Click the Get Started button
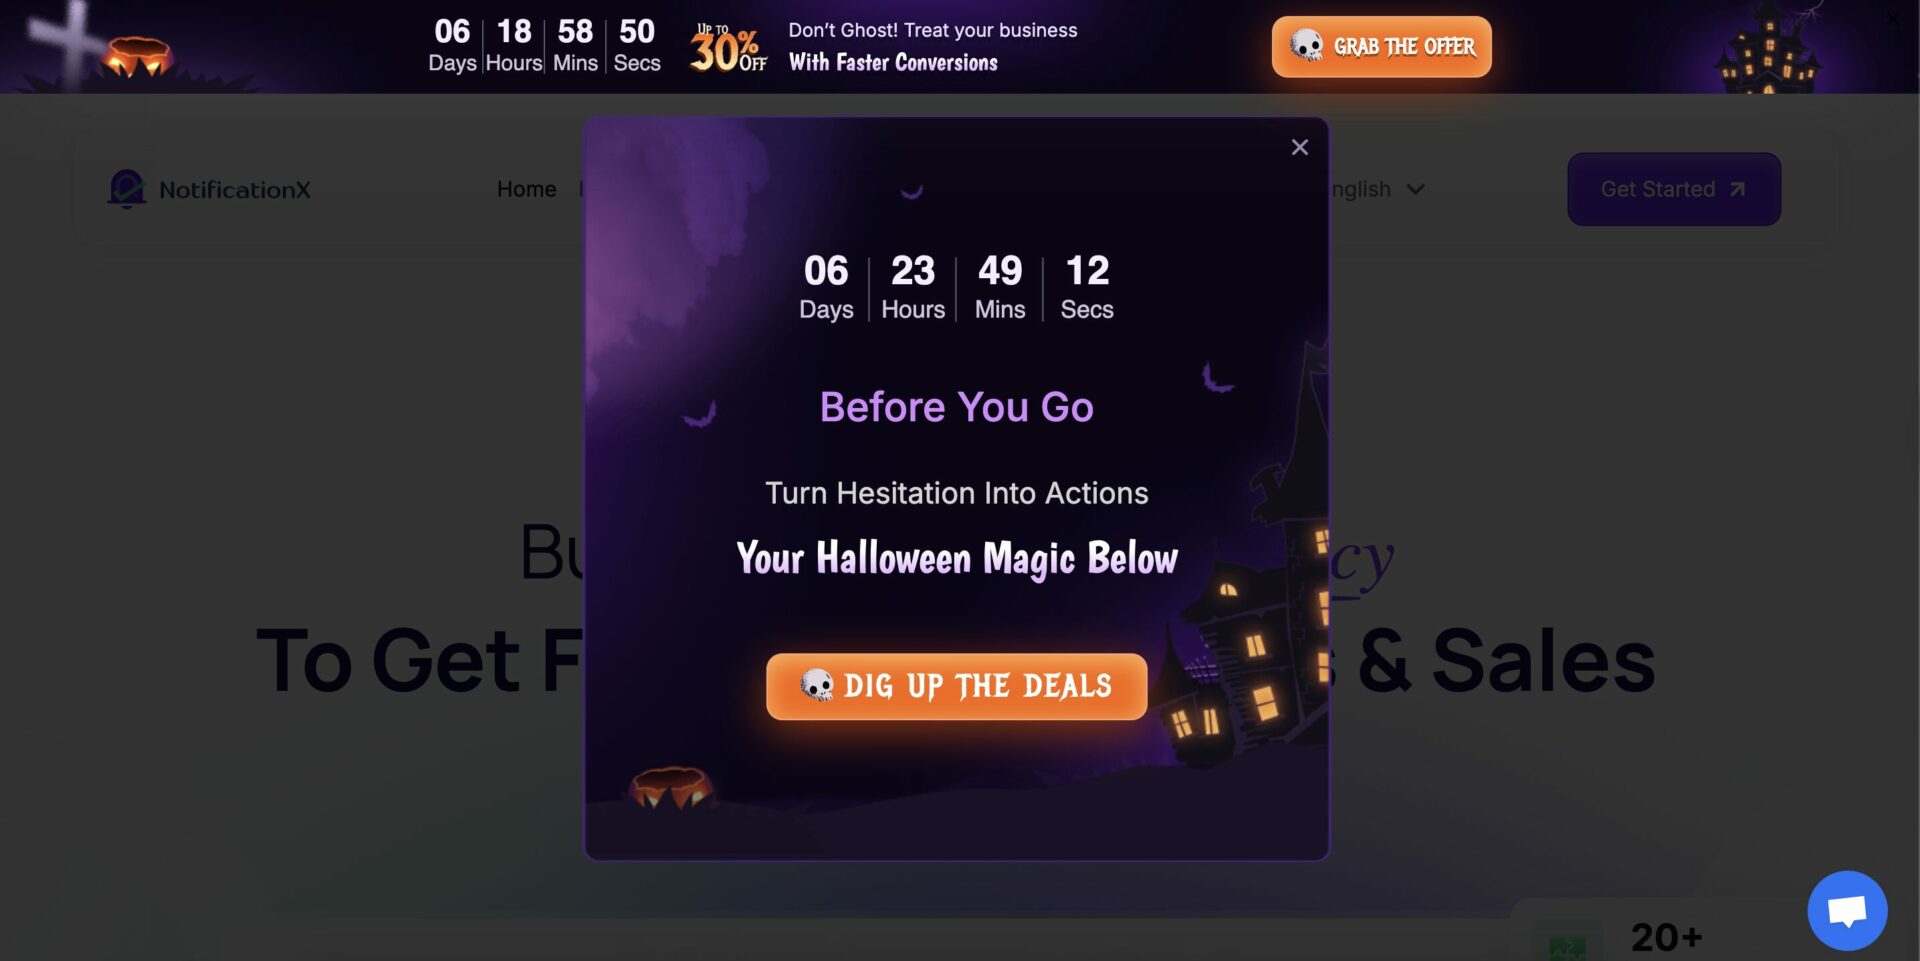1920x961 pixels. (x=1673, y=189)
